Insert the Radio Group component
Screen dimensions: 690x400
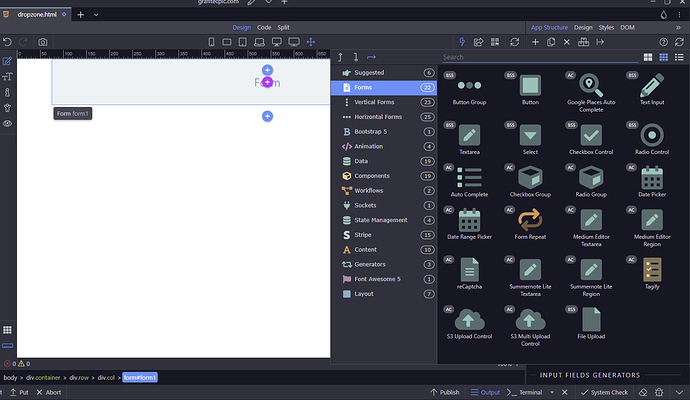(x=591, y=182)
